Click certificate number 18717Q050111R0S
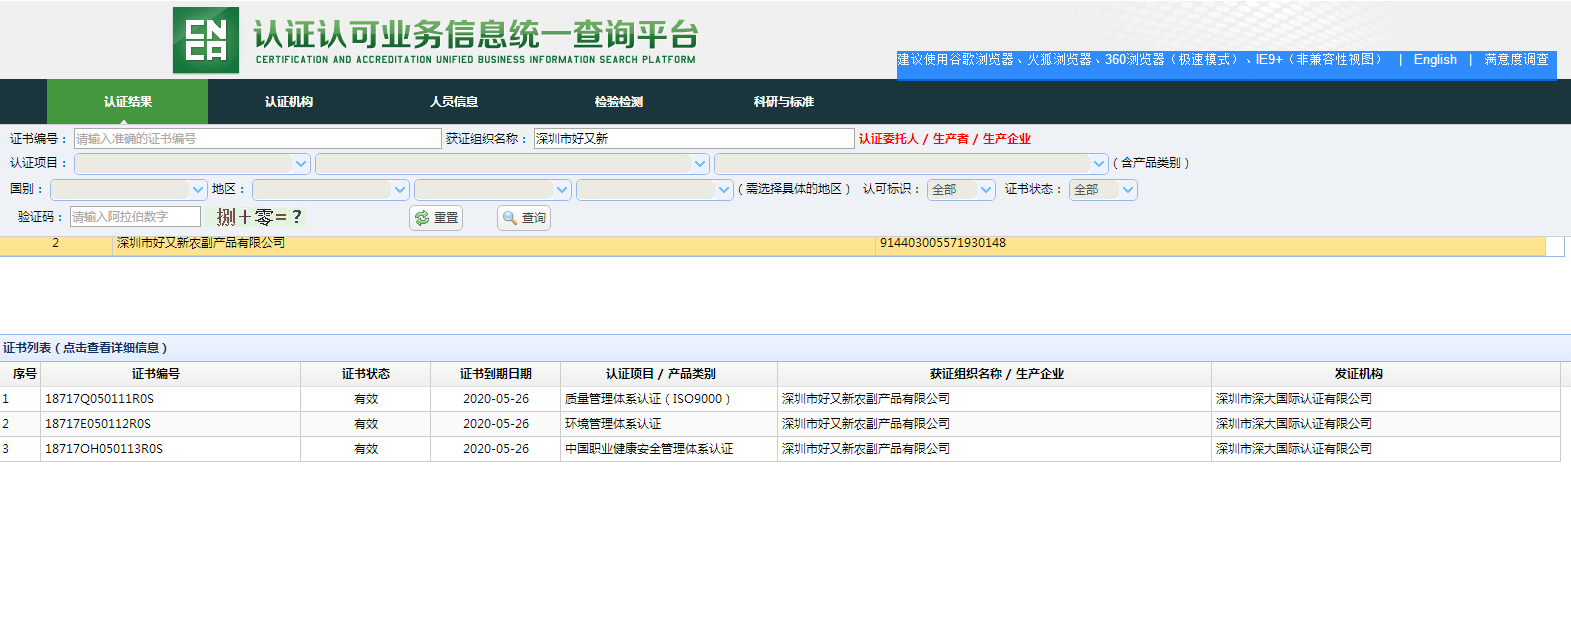The width and height of the screenshot is (1571, 636). pos(99,399)
